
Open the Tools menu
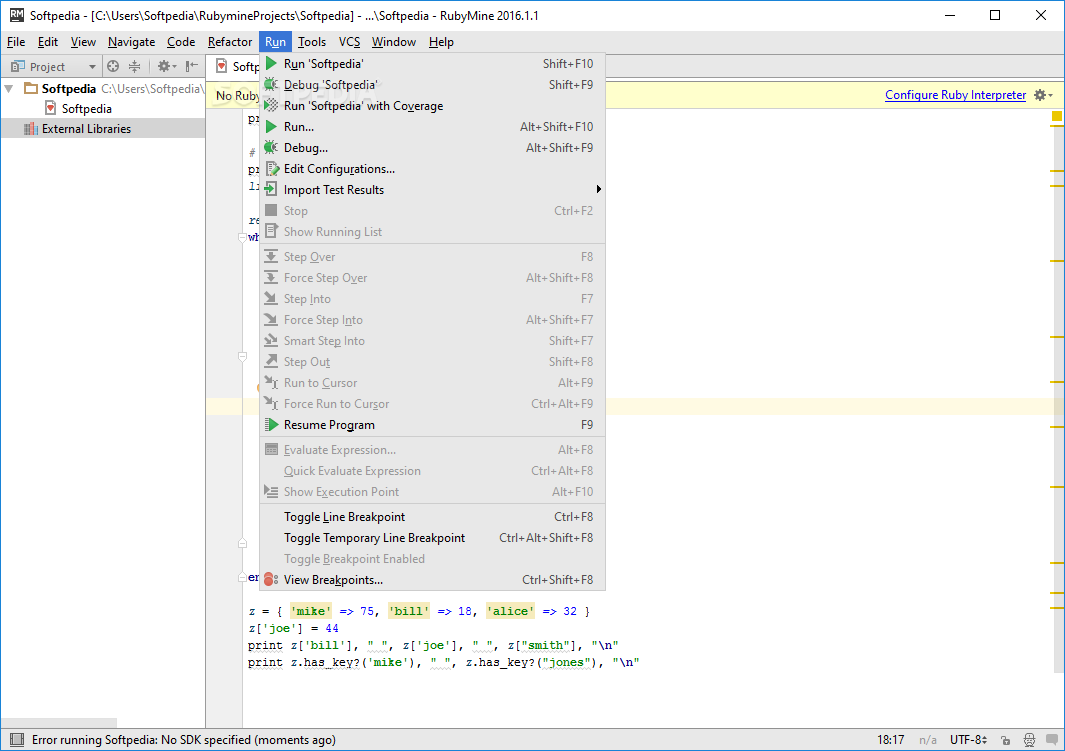(312, 42)
